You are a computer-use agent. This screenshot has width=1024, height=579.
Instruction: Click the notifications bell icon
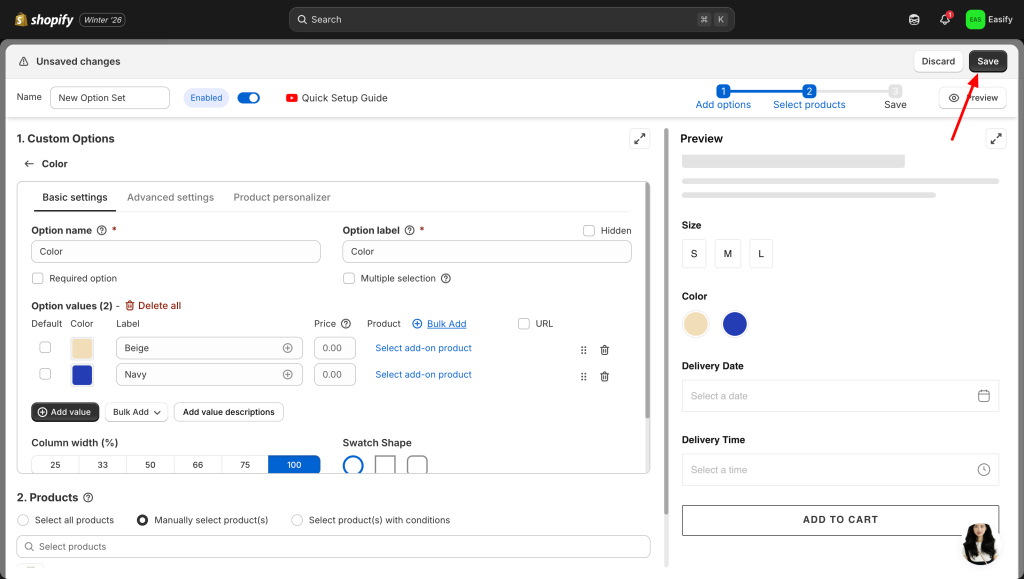click(x=944, y=20)
